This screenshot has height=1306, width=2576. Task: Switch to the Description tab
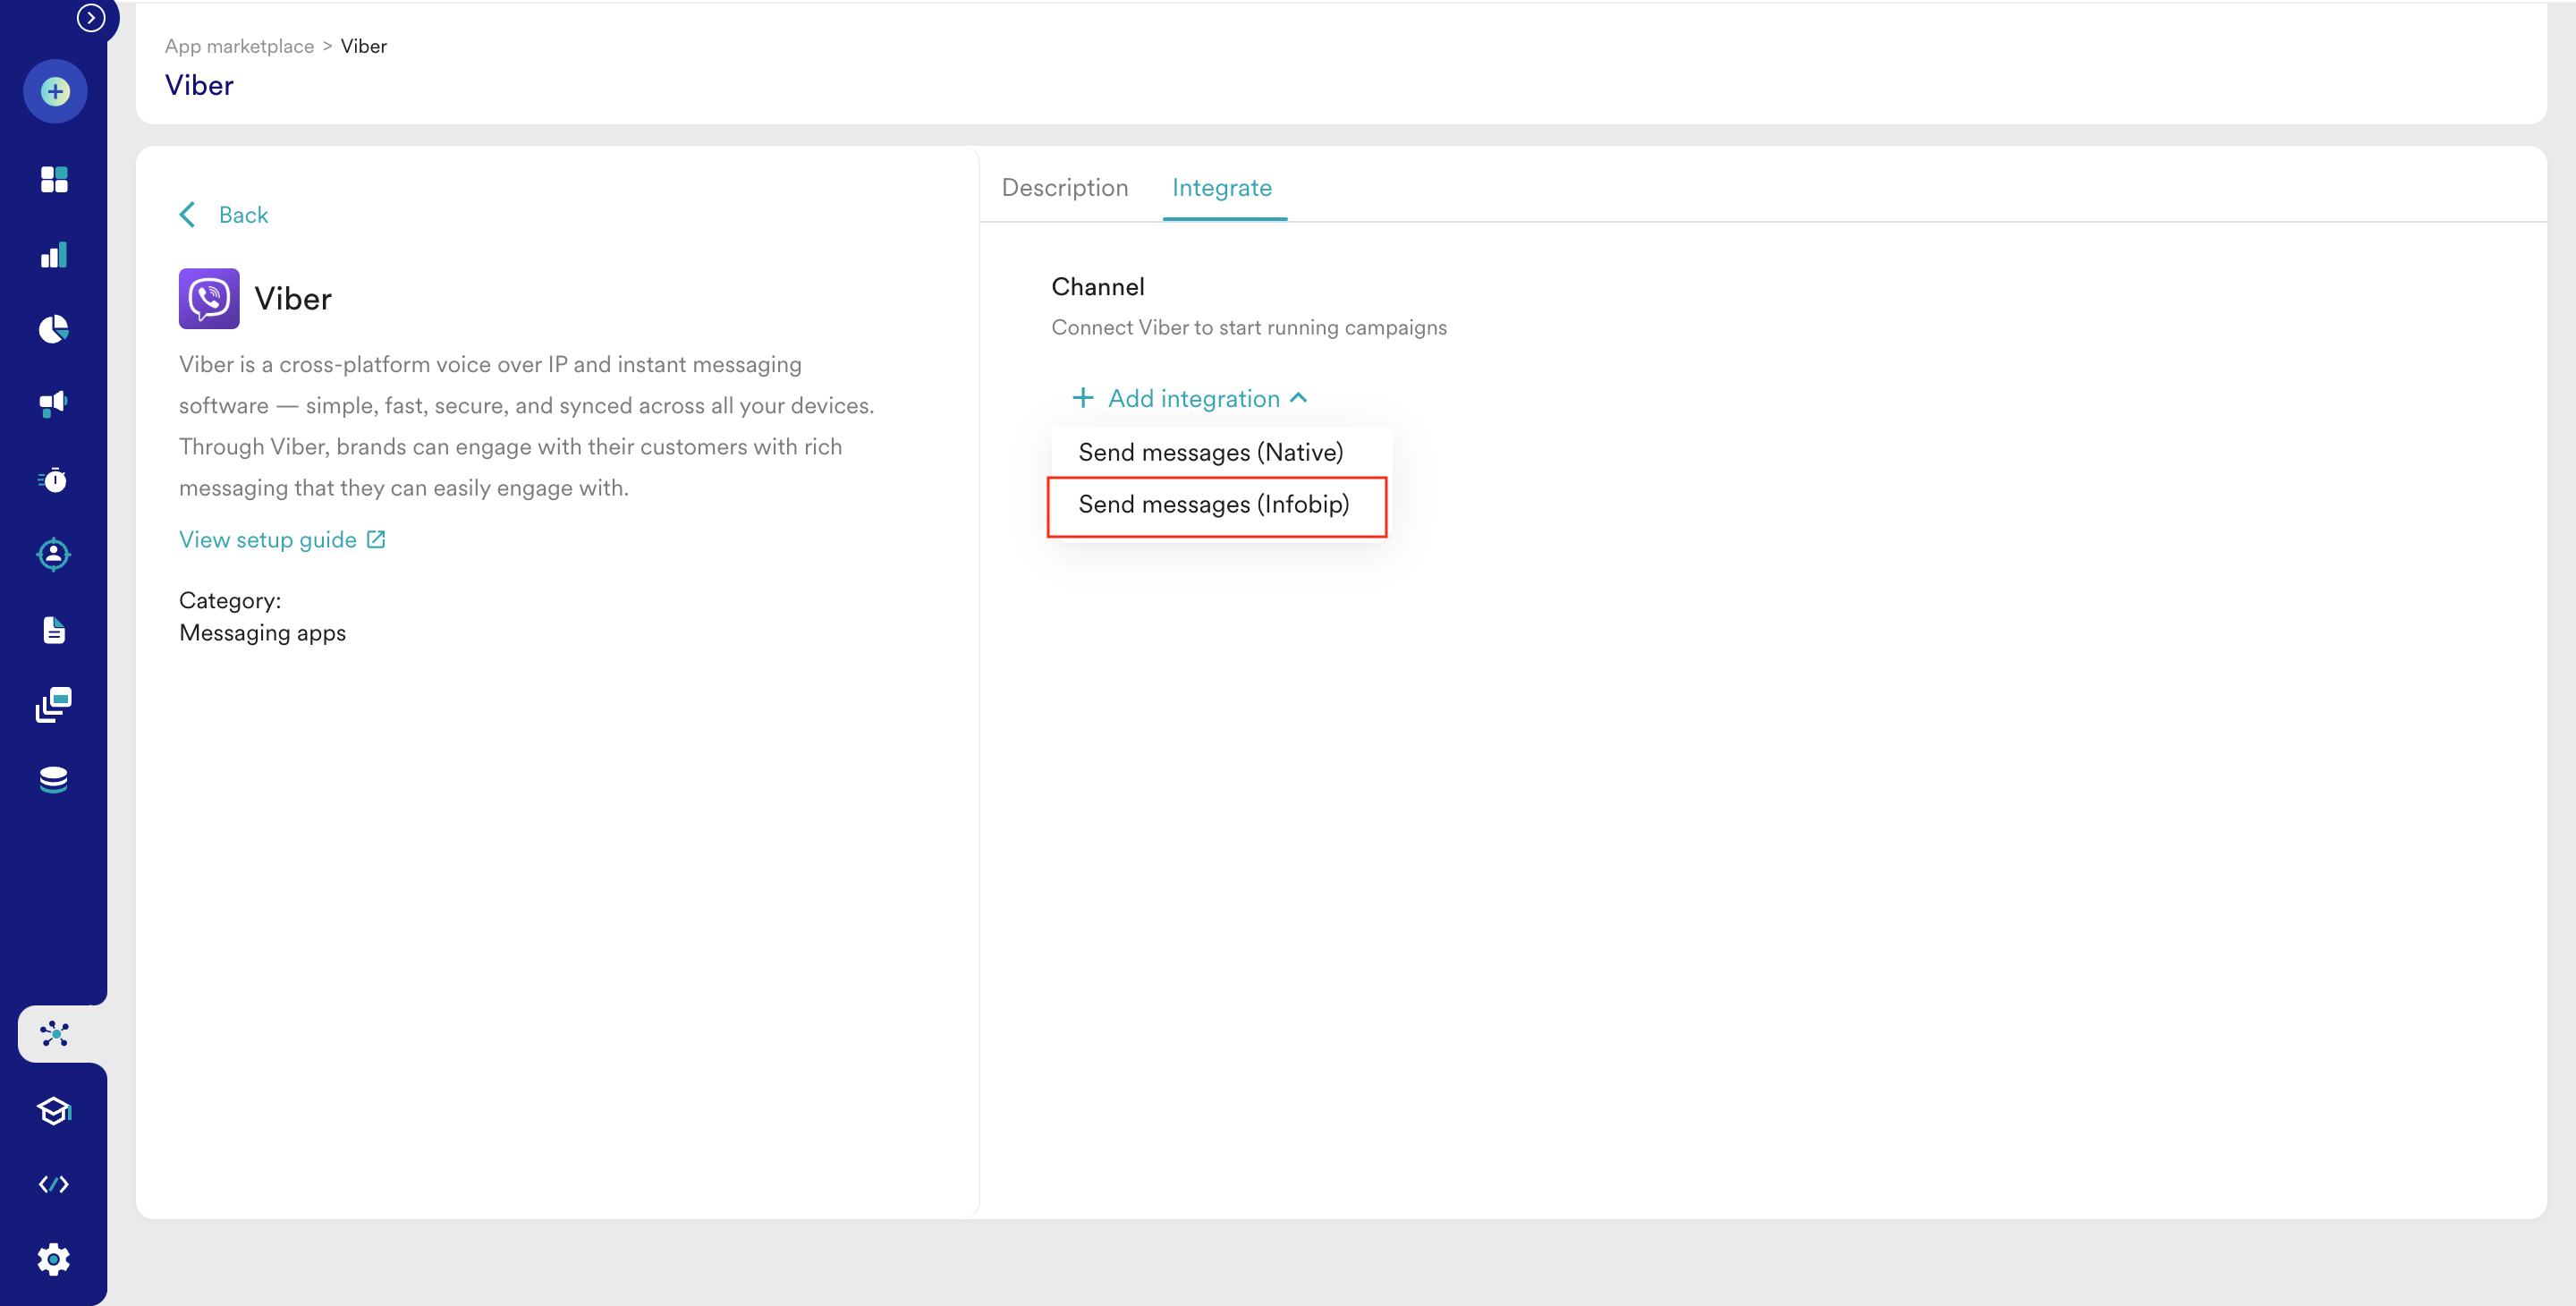tap(1065, 188)
